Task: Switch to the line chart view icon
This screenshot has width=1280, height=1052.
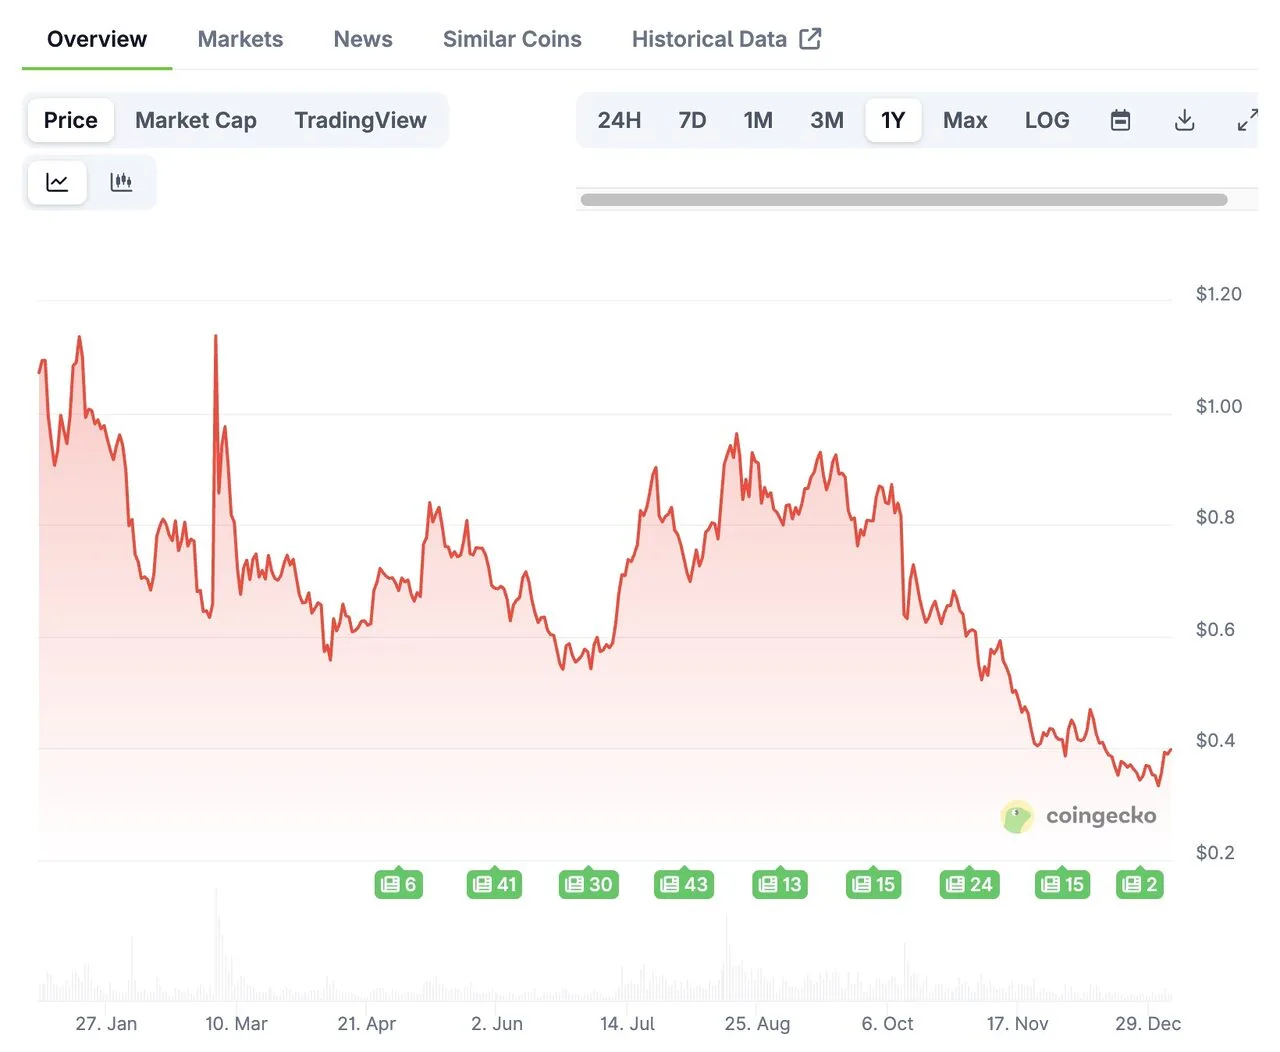Action: pos(57,182)
